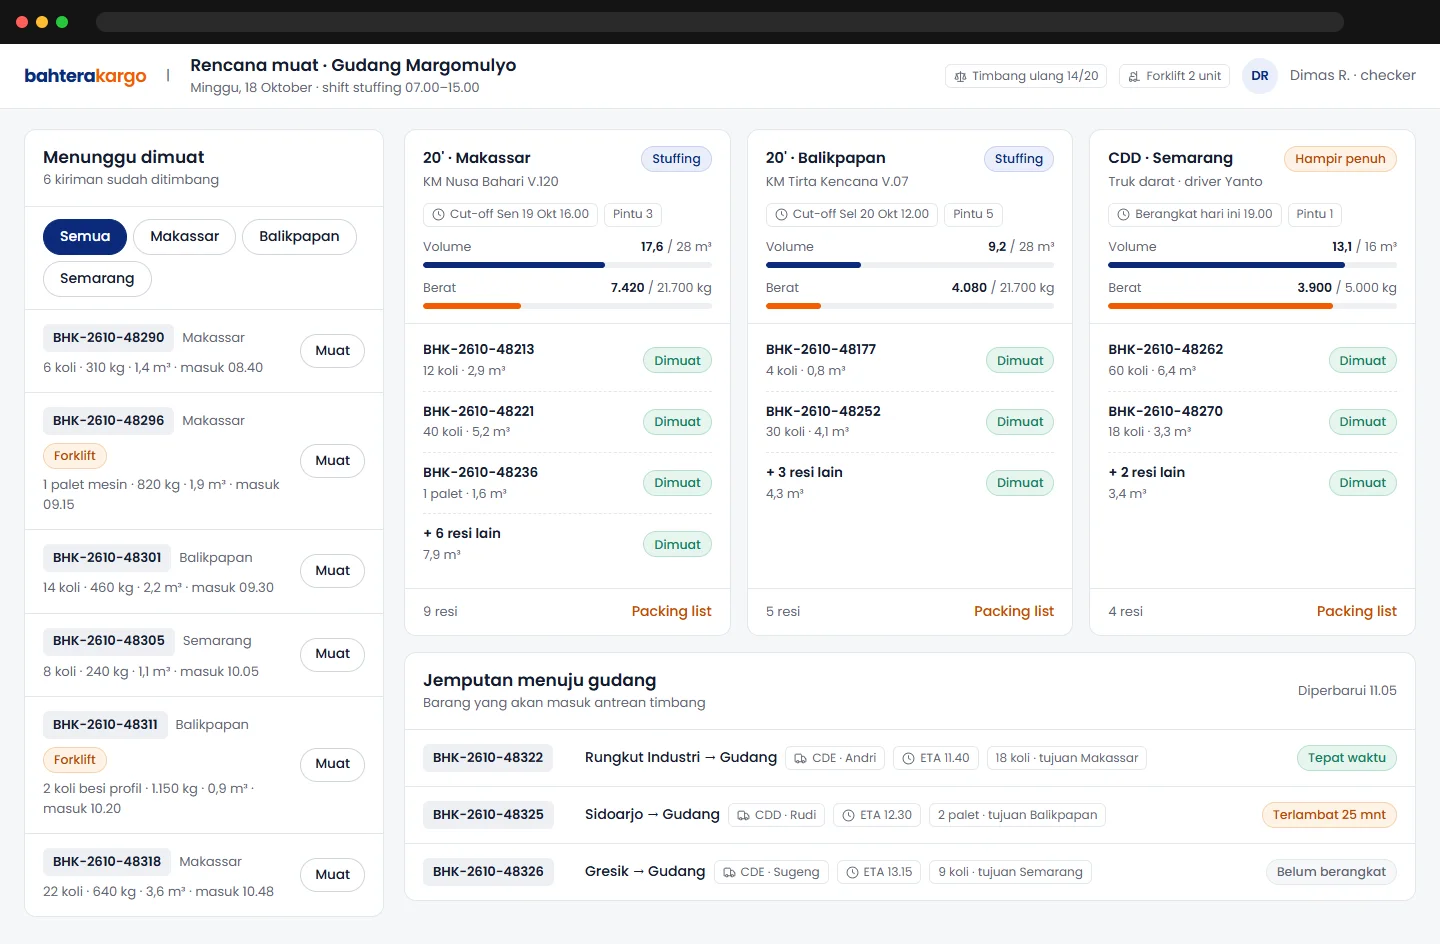Click Muat for BHK-2610-48311
The image size is (1440, 944).
pos(333,764)
